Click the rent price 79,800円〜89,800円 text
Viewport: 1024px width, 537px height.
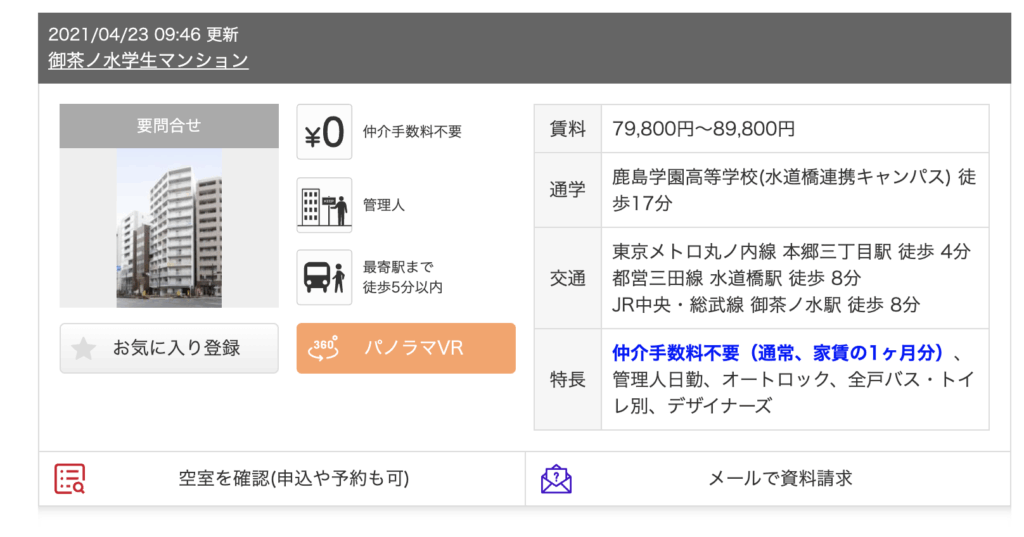coord(704,129)
